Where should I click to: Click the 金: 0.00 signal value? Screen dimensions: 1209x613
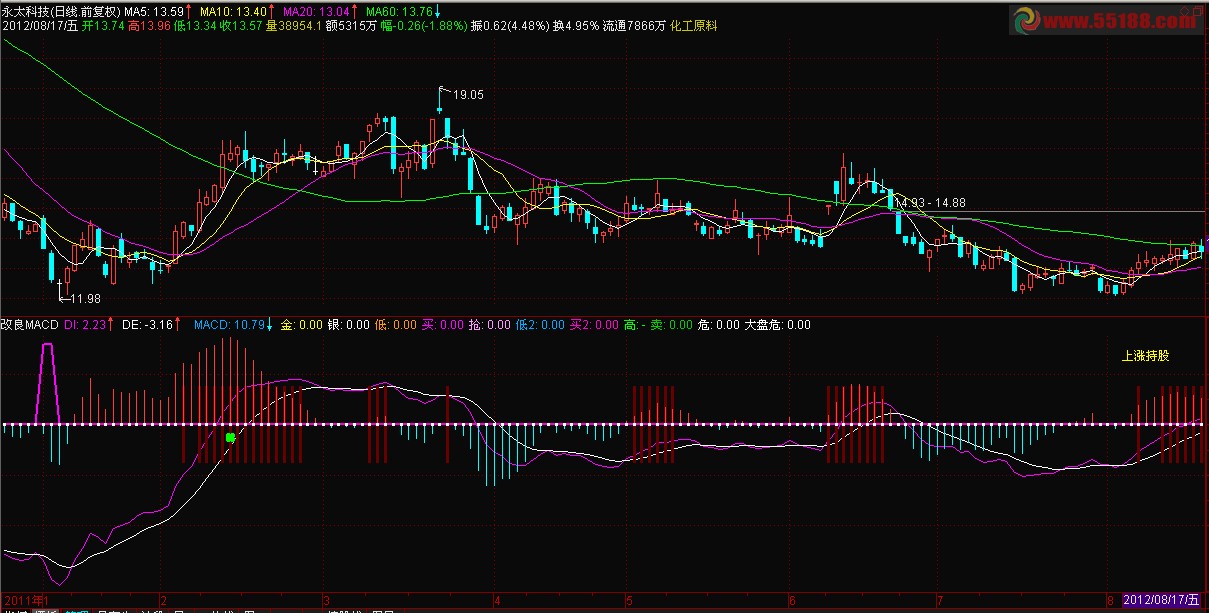point(302,325)
